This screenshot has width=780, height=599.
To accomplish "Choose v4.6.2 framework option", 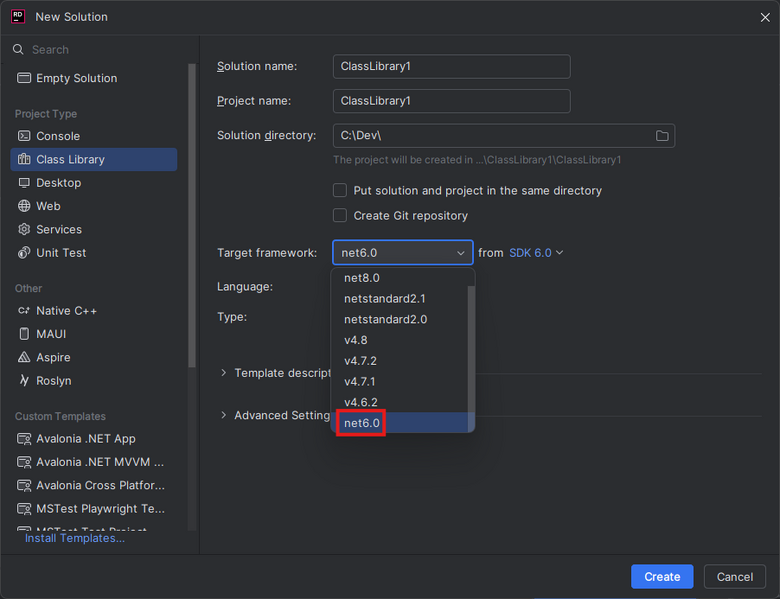I will [x=399, y=402].
